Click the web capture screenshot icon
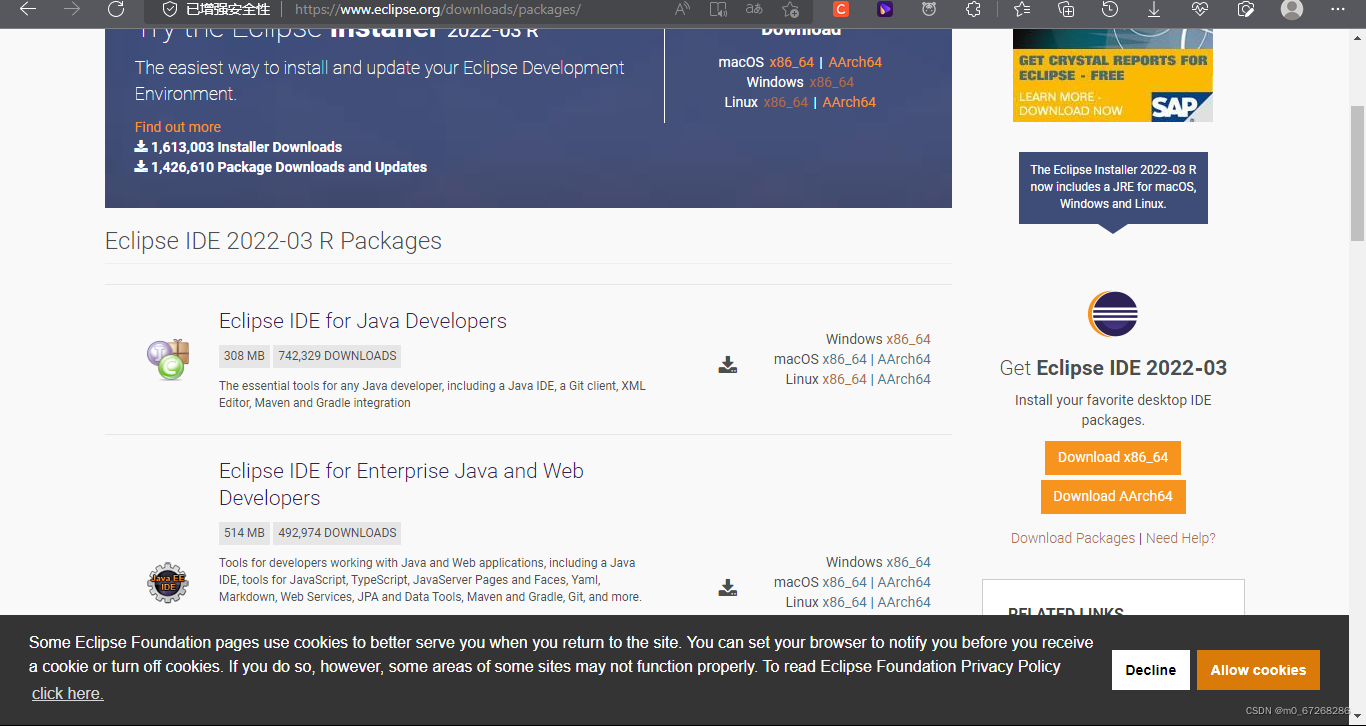The image size is (1366, 726). tap(1245, 9)
